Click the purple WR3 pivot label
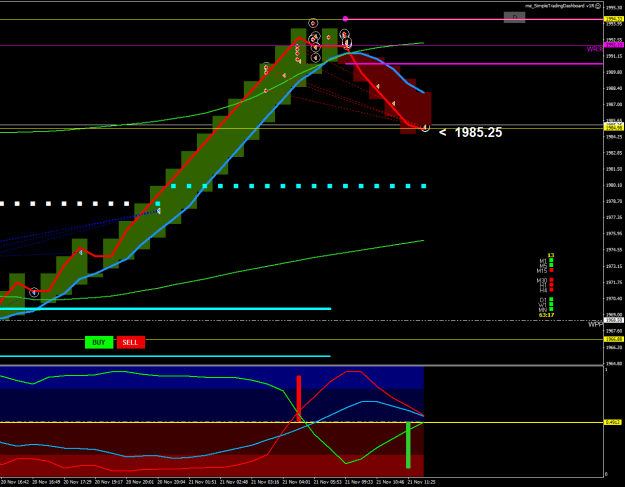 pos(594,49)
